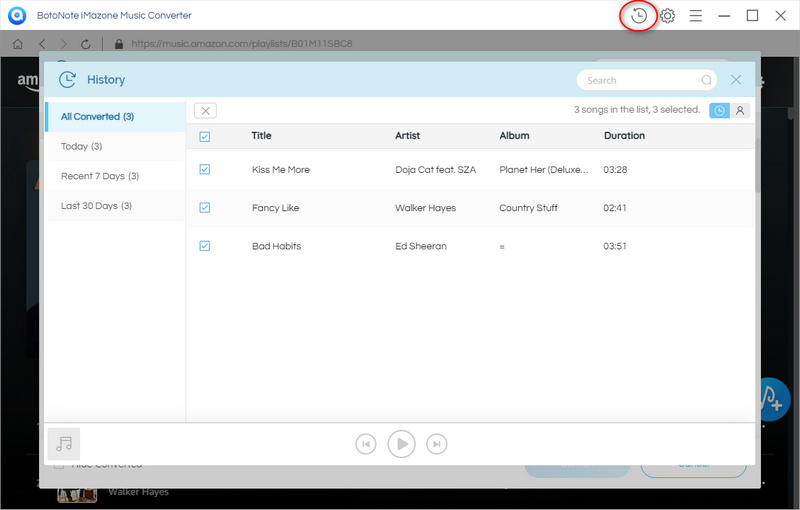Switch to sort-by-artist view icon
This screenshot has width=800, height=510.
coord(740,111)
